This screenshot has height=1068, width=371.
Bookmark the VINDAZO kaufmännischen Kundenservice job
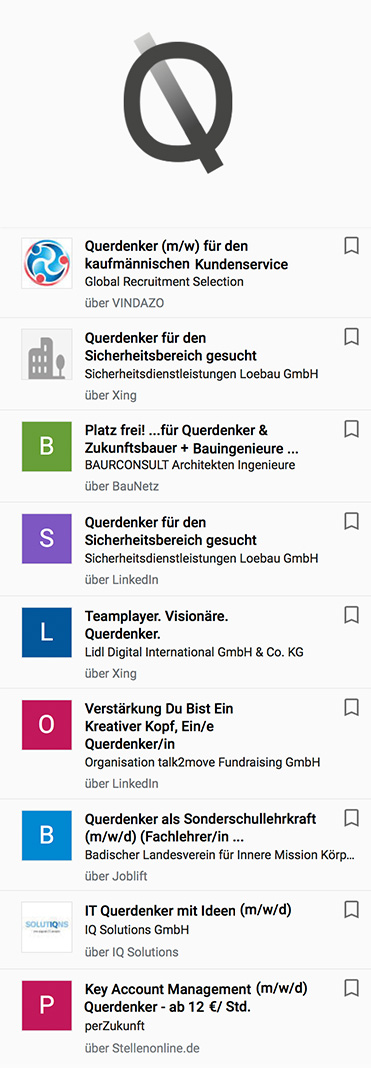(x=351, y=246)
